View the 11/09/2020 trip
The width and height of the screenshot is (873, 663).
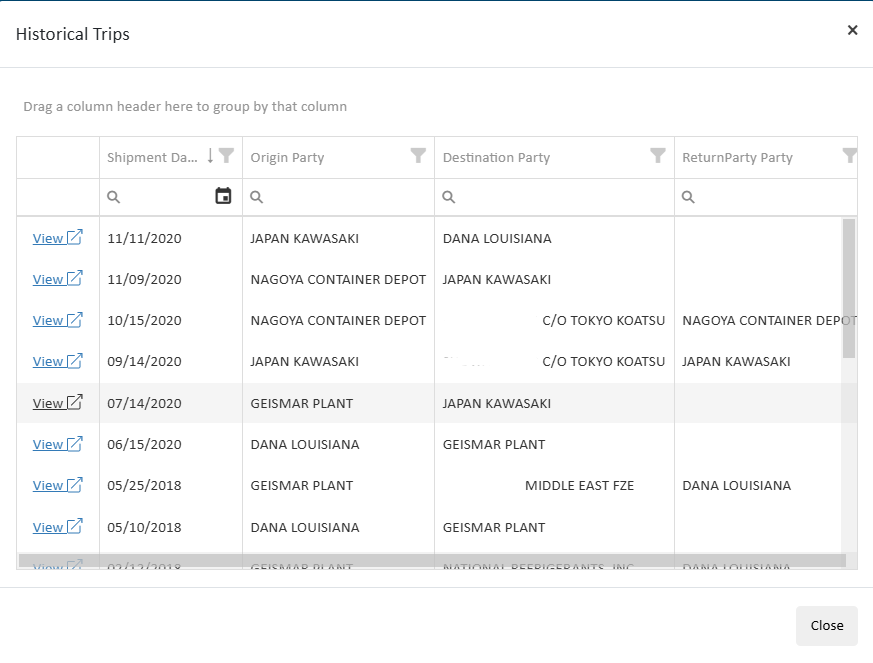48,280
